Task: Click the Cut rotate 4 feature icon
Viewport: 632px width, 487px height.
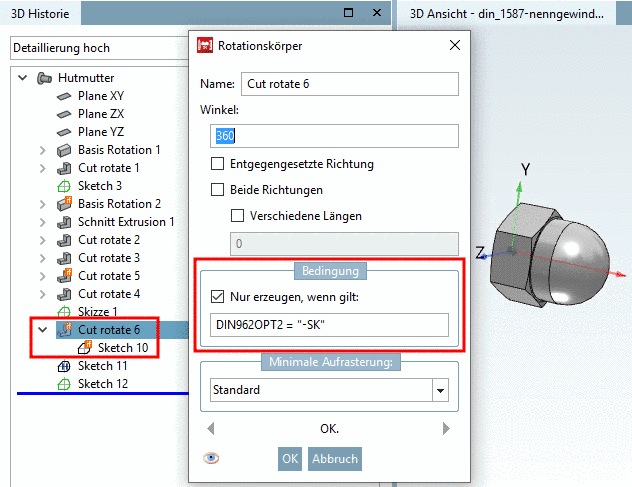Action: click(64, 294)
